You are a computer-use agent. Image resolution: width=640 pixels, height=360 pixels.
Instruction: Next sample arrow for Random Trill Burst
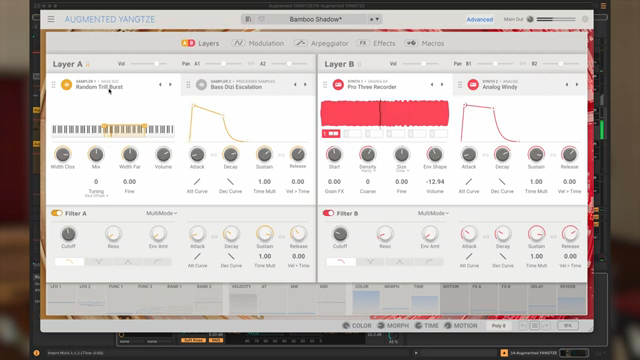click(171, 84)
